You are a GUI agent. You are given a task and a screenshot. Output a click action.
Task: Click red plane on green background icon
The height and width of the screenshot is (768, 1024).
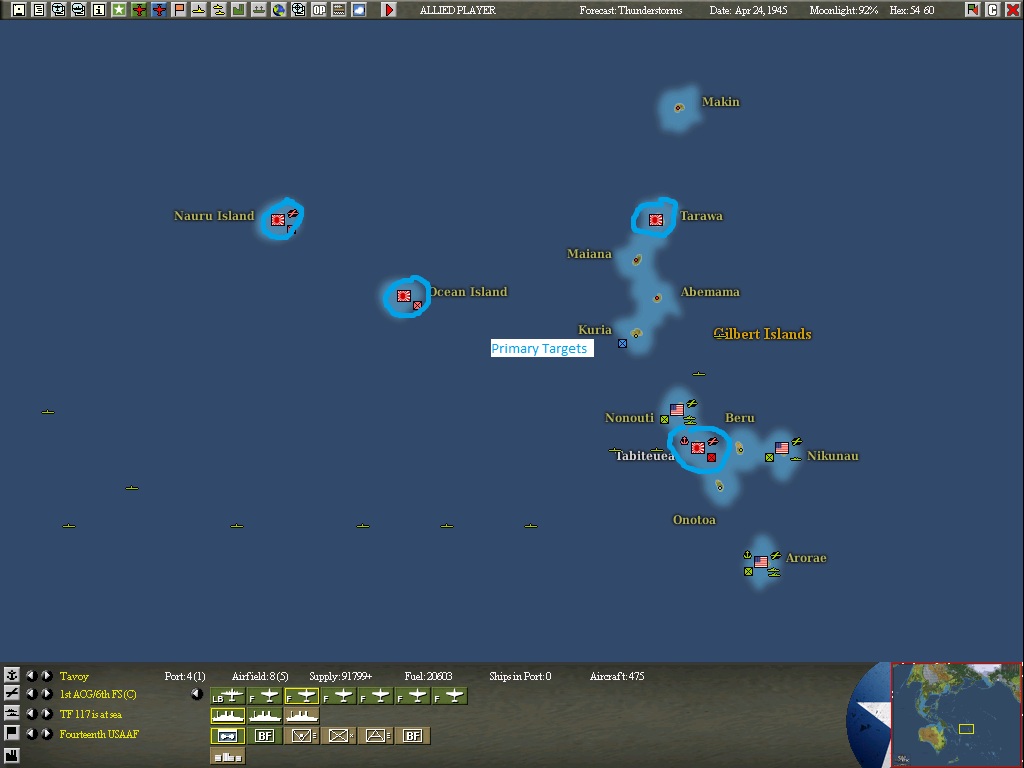[x=139, y=10]
